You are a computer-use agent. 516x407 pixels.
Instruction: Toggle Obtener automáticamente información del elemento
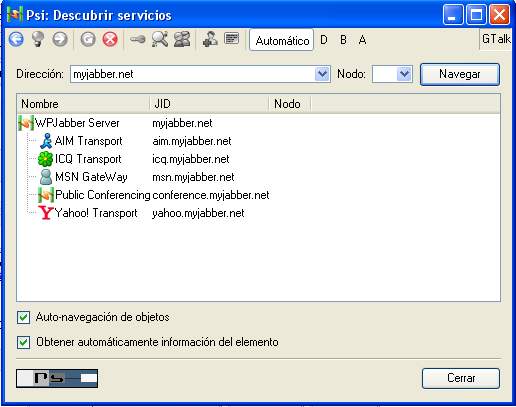(23, 342)
